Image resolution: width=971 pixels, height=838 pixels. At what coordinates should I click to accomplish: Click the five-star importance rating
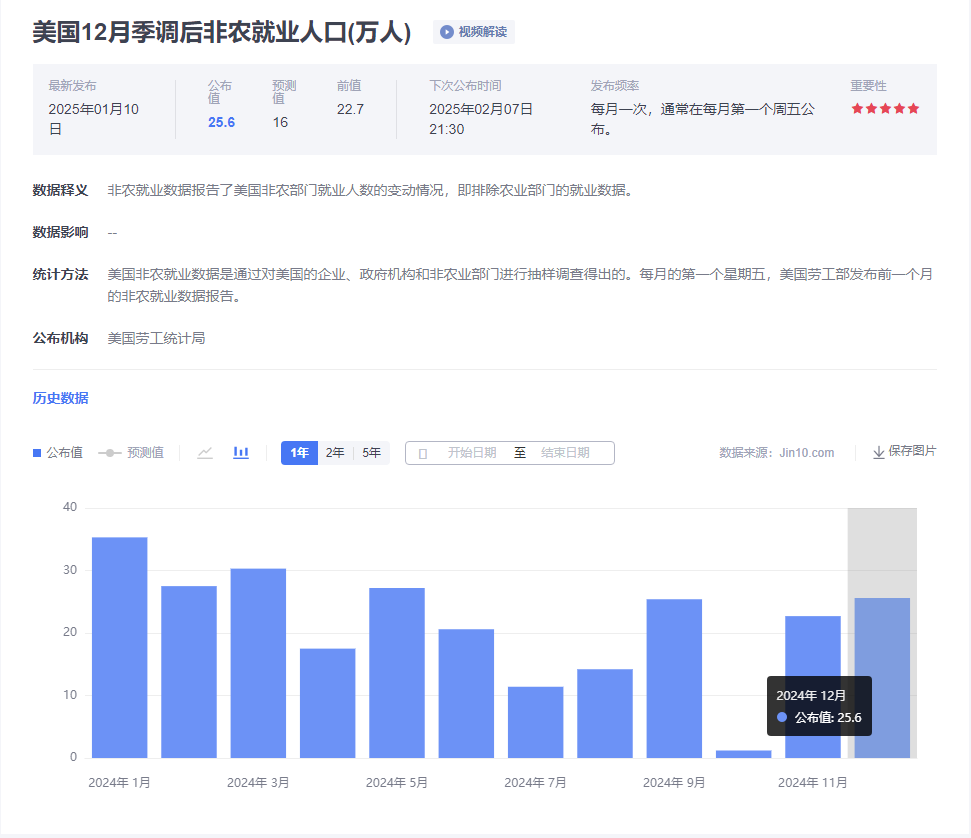pos(885,108)
